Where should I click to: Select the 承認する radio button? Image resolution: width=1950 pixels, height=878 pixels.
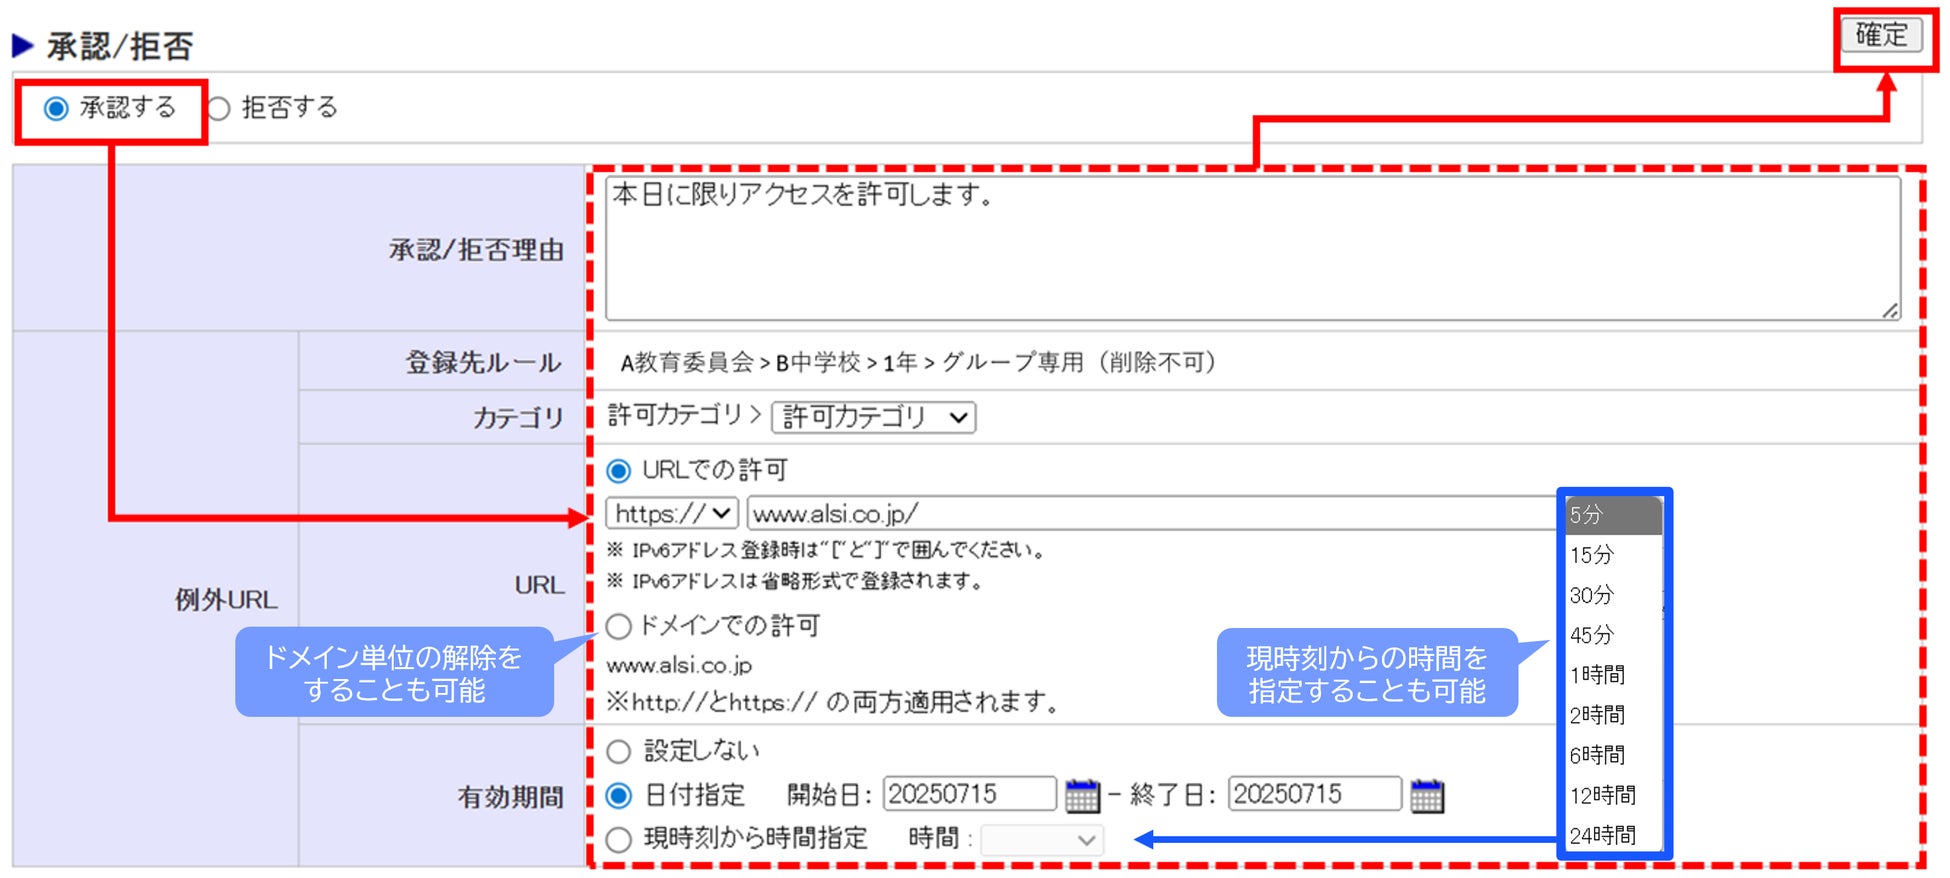56,108
